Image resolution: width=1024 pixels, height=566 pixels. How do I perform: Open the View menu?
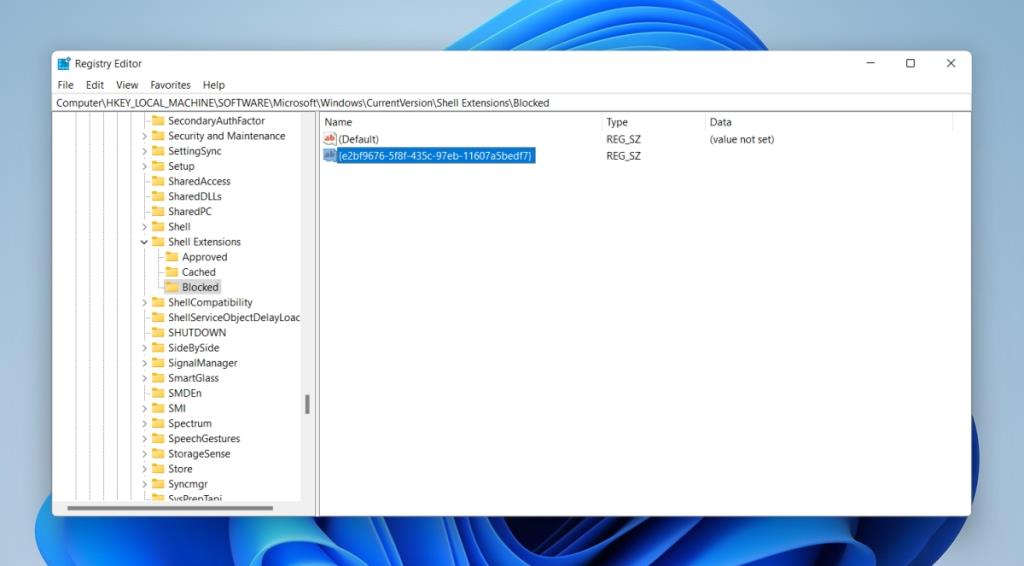point(127,85)
